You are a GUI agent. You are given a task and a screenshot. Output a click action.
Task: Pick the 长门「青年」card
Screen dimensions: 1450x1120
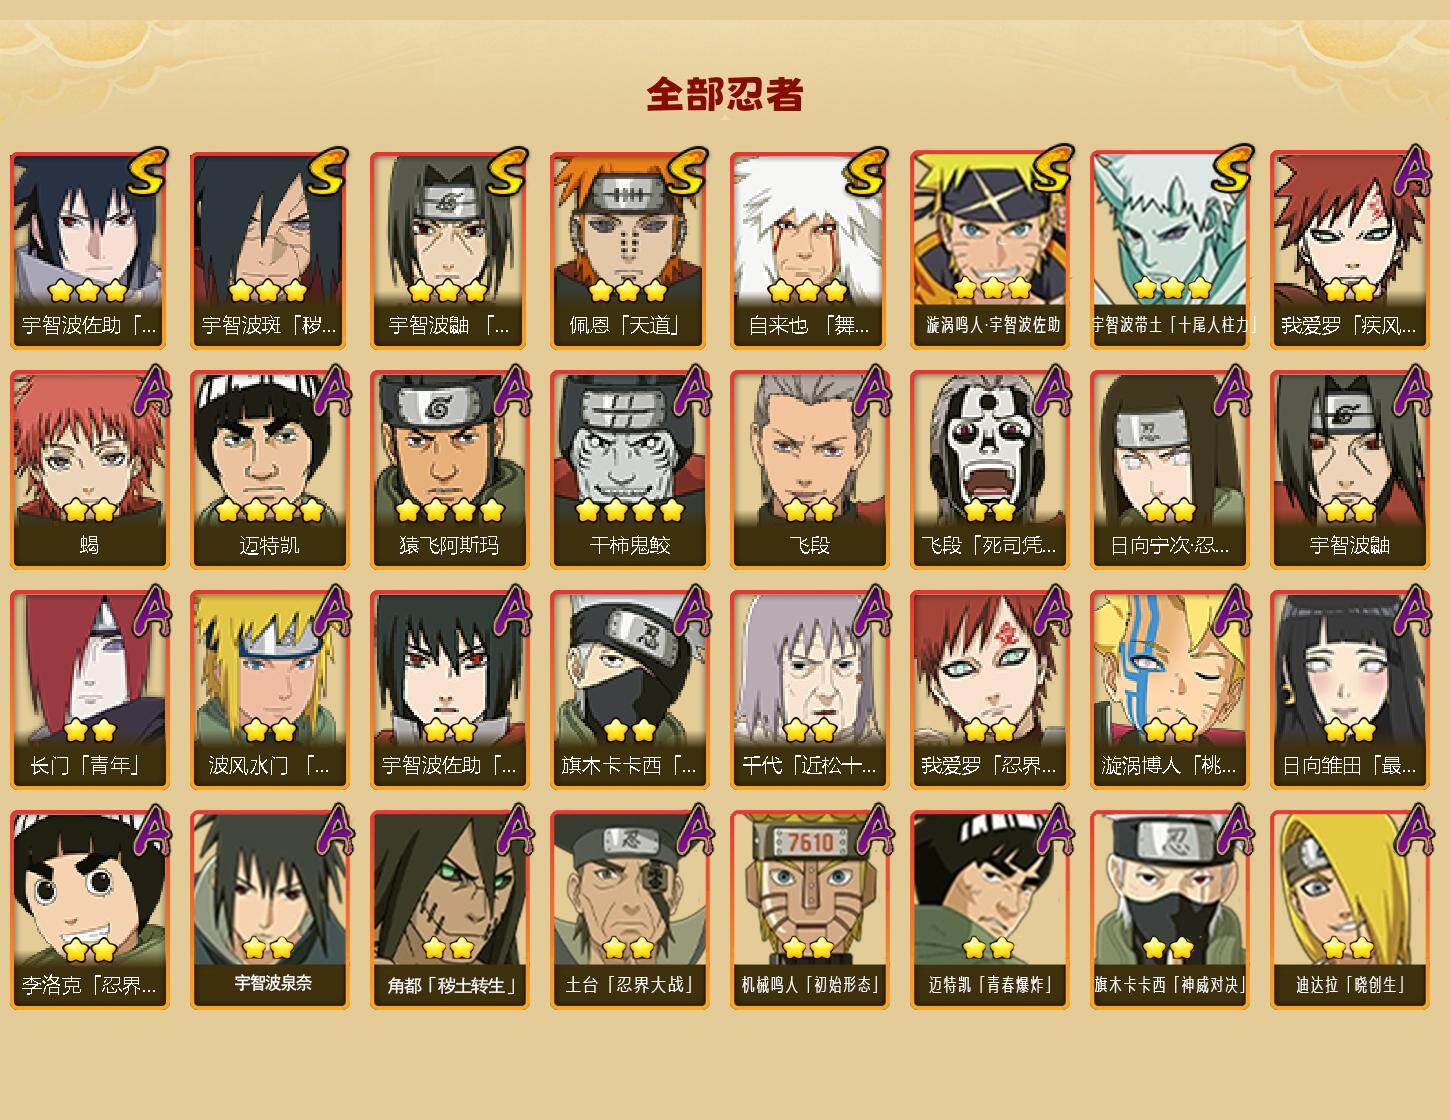coord(89,690)
